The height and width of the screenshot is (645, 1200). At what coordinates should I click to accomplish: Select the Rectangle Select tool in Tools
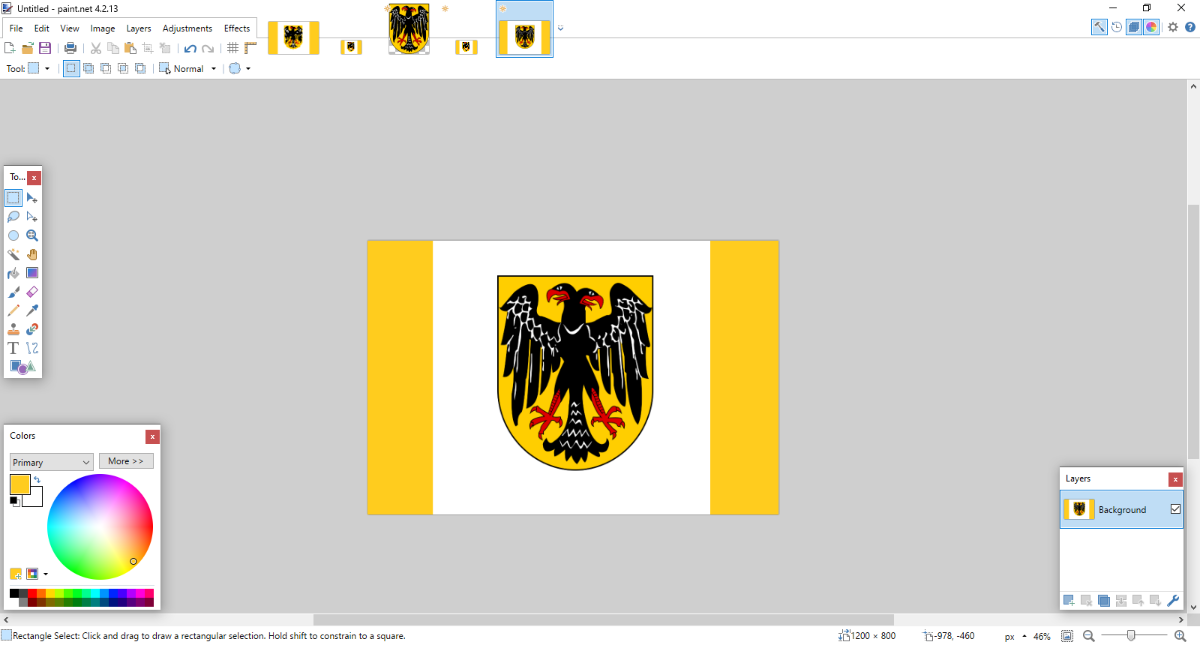pyautogui.click(x=14, y=198)
